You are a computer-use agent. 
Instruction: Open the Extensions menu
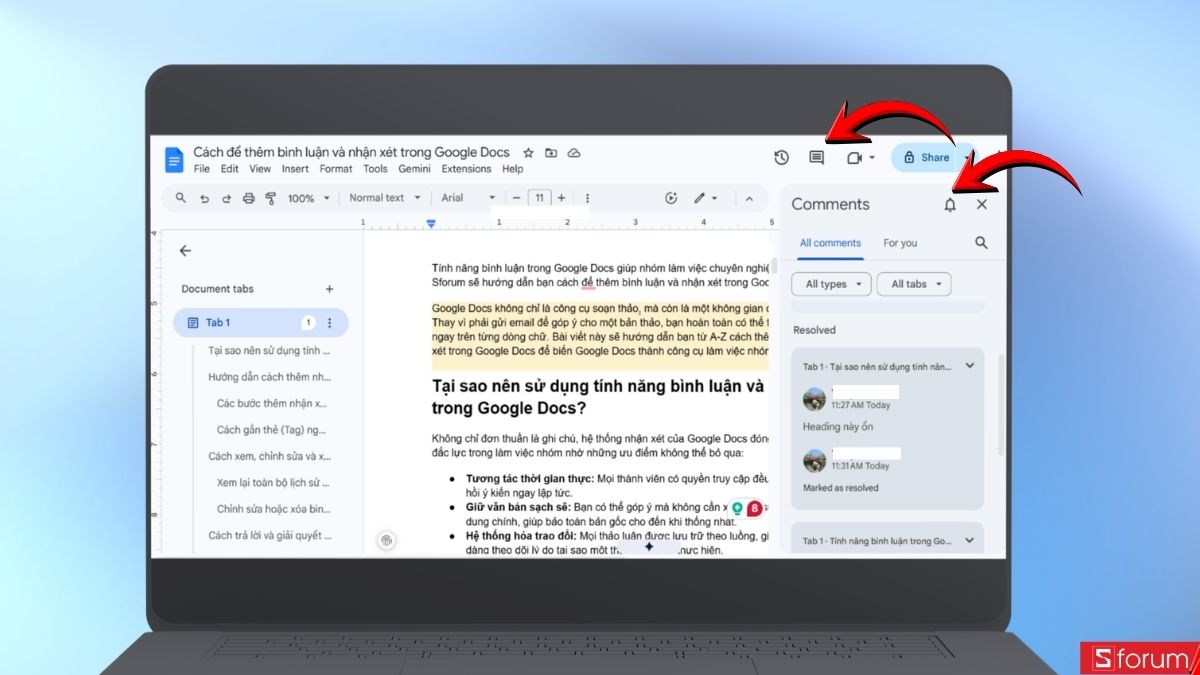coord(466,169)
